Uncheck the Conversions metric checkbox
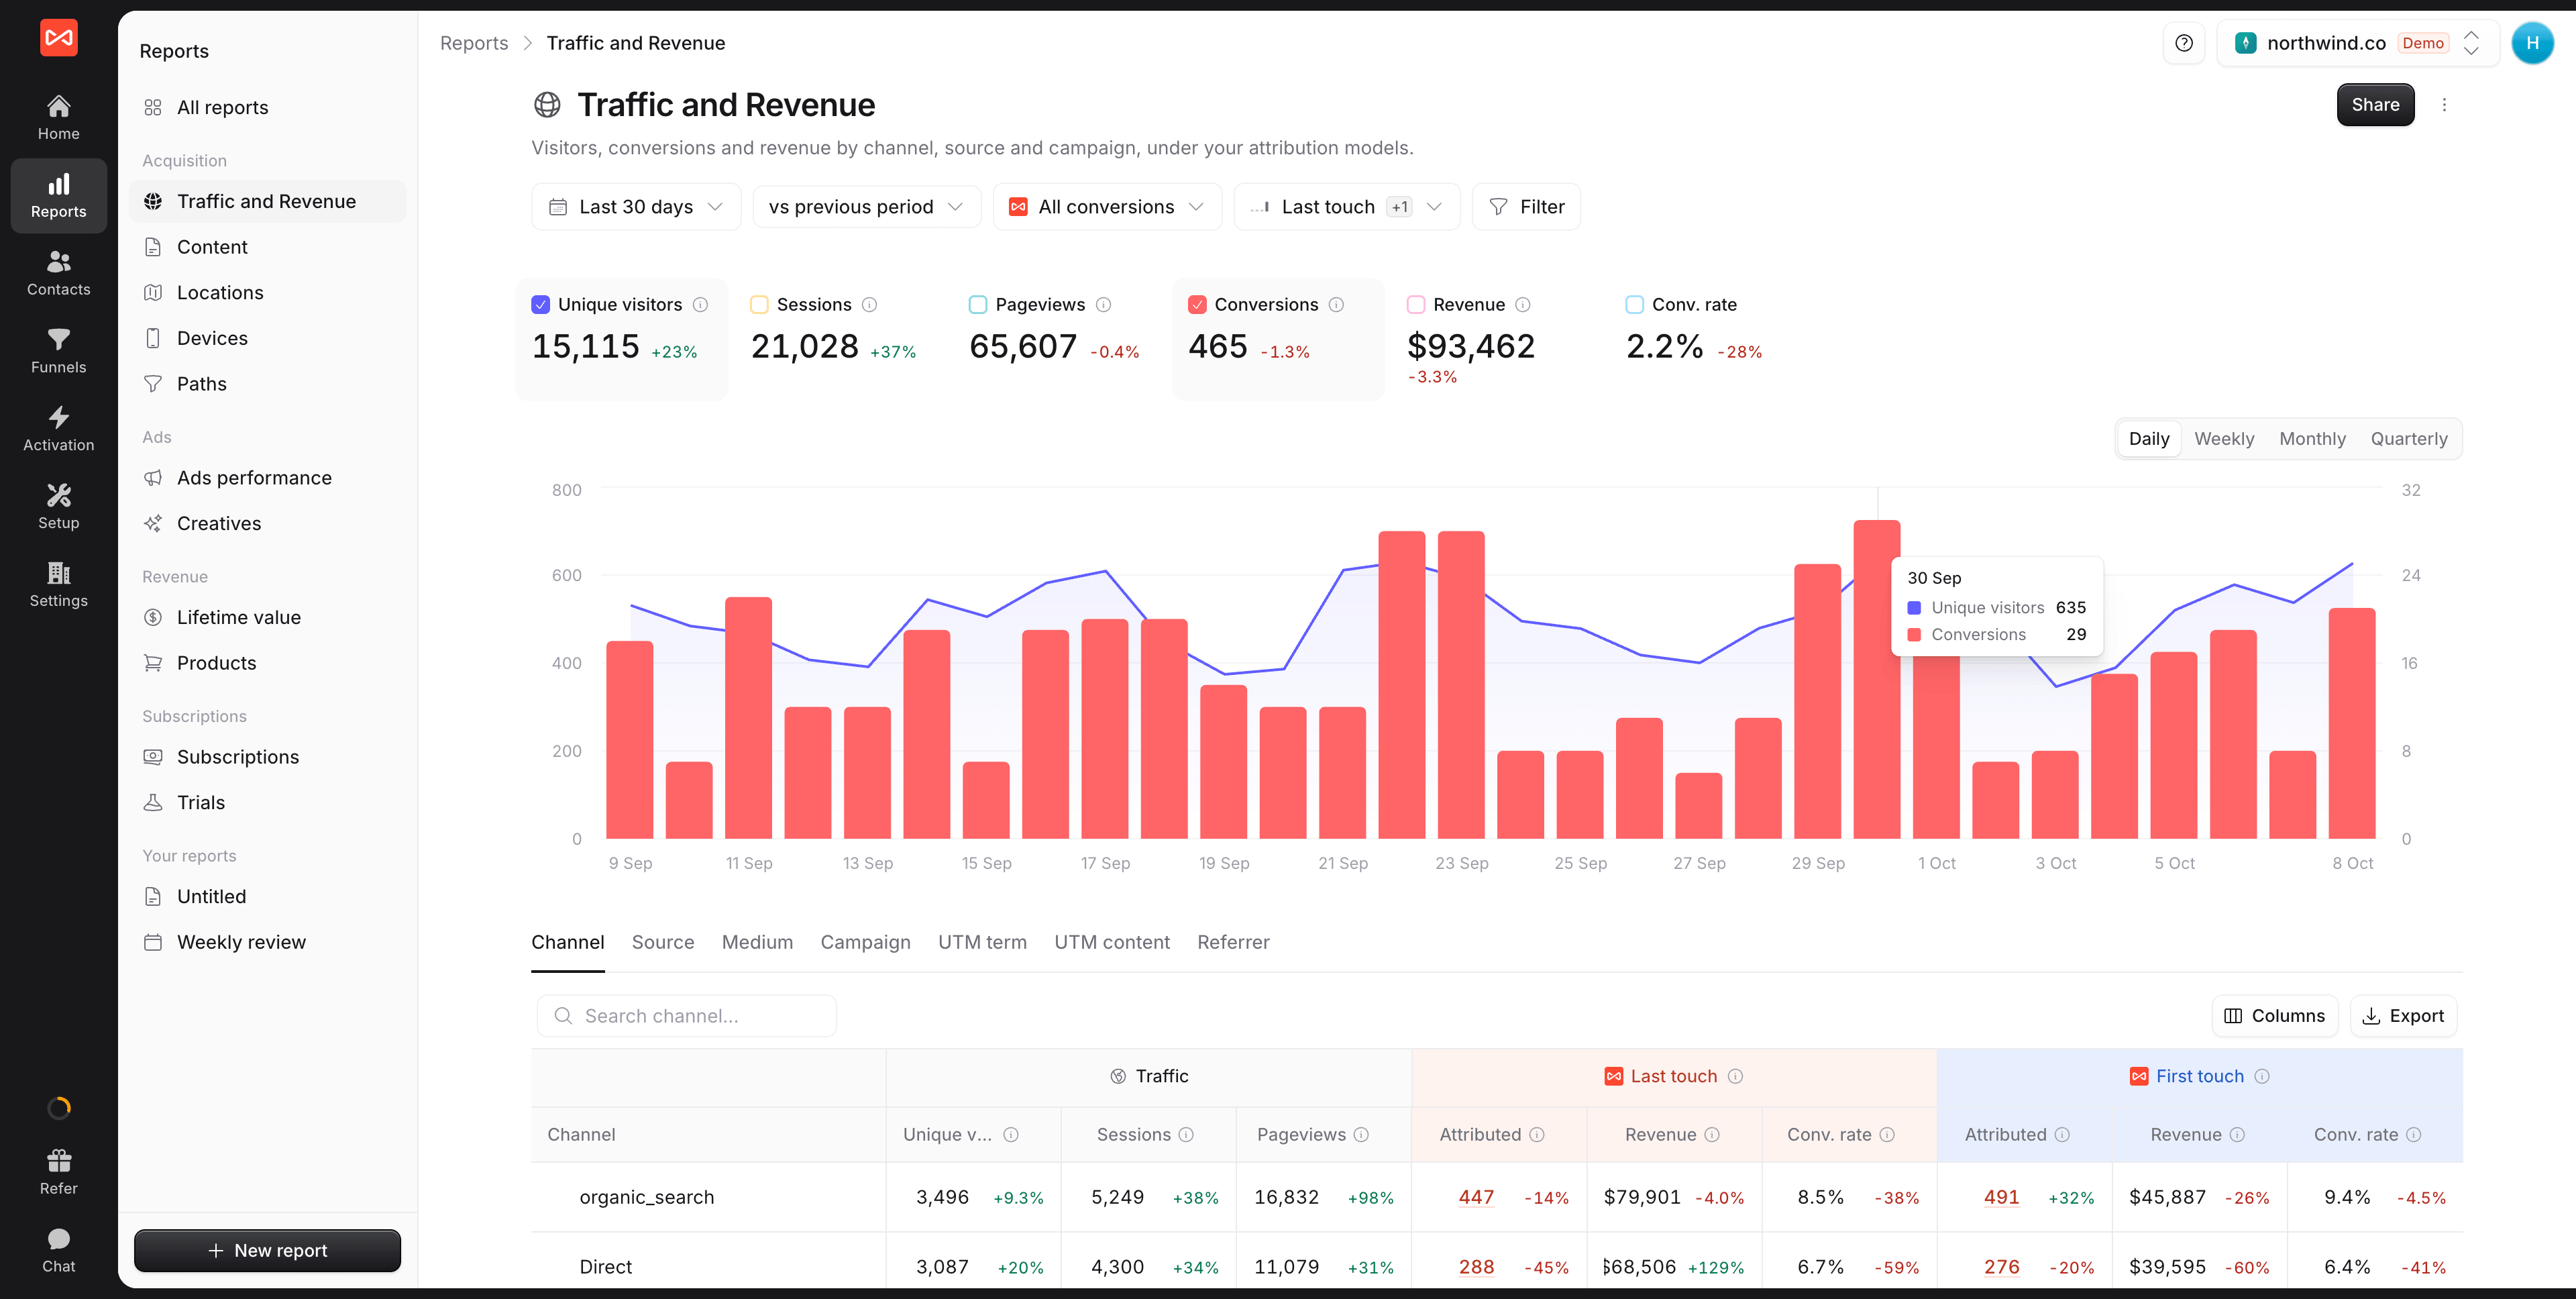This screenshot has height=1299, width=2576. (1197, 305)
